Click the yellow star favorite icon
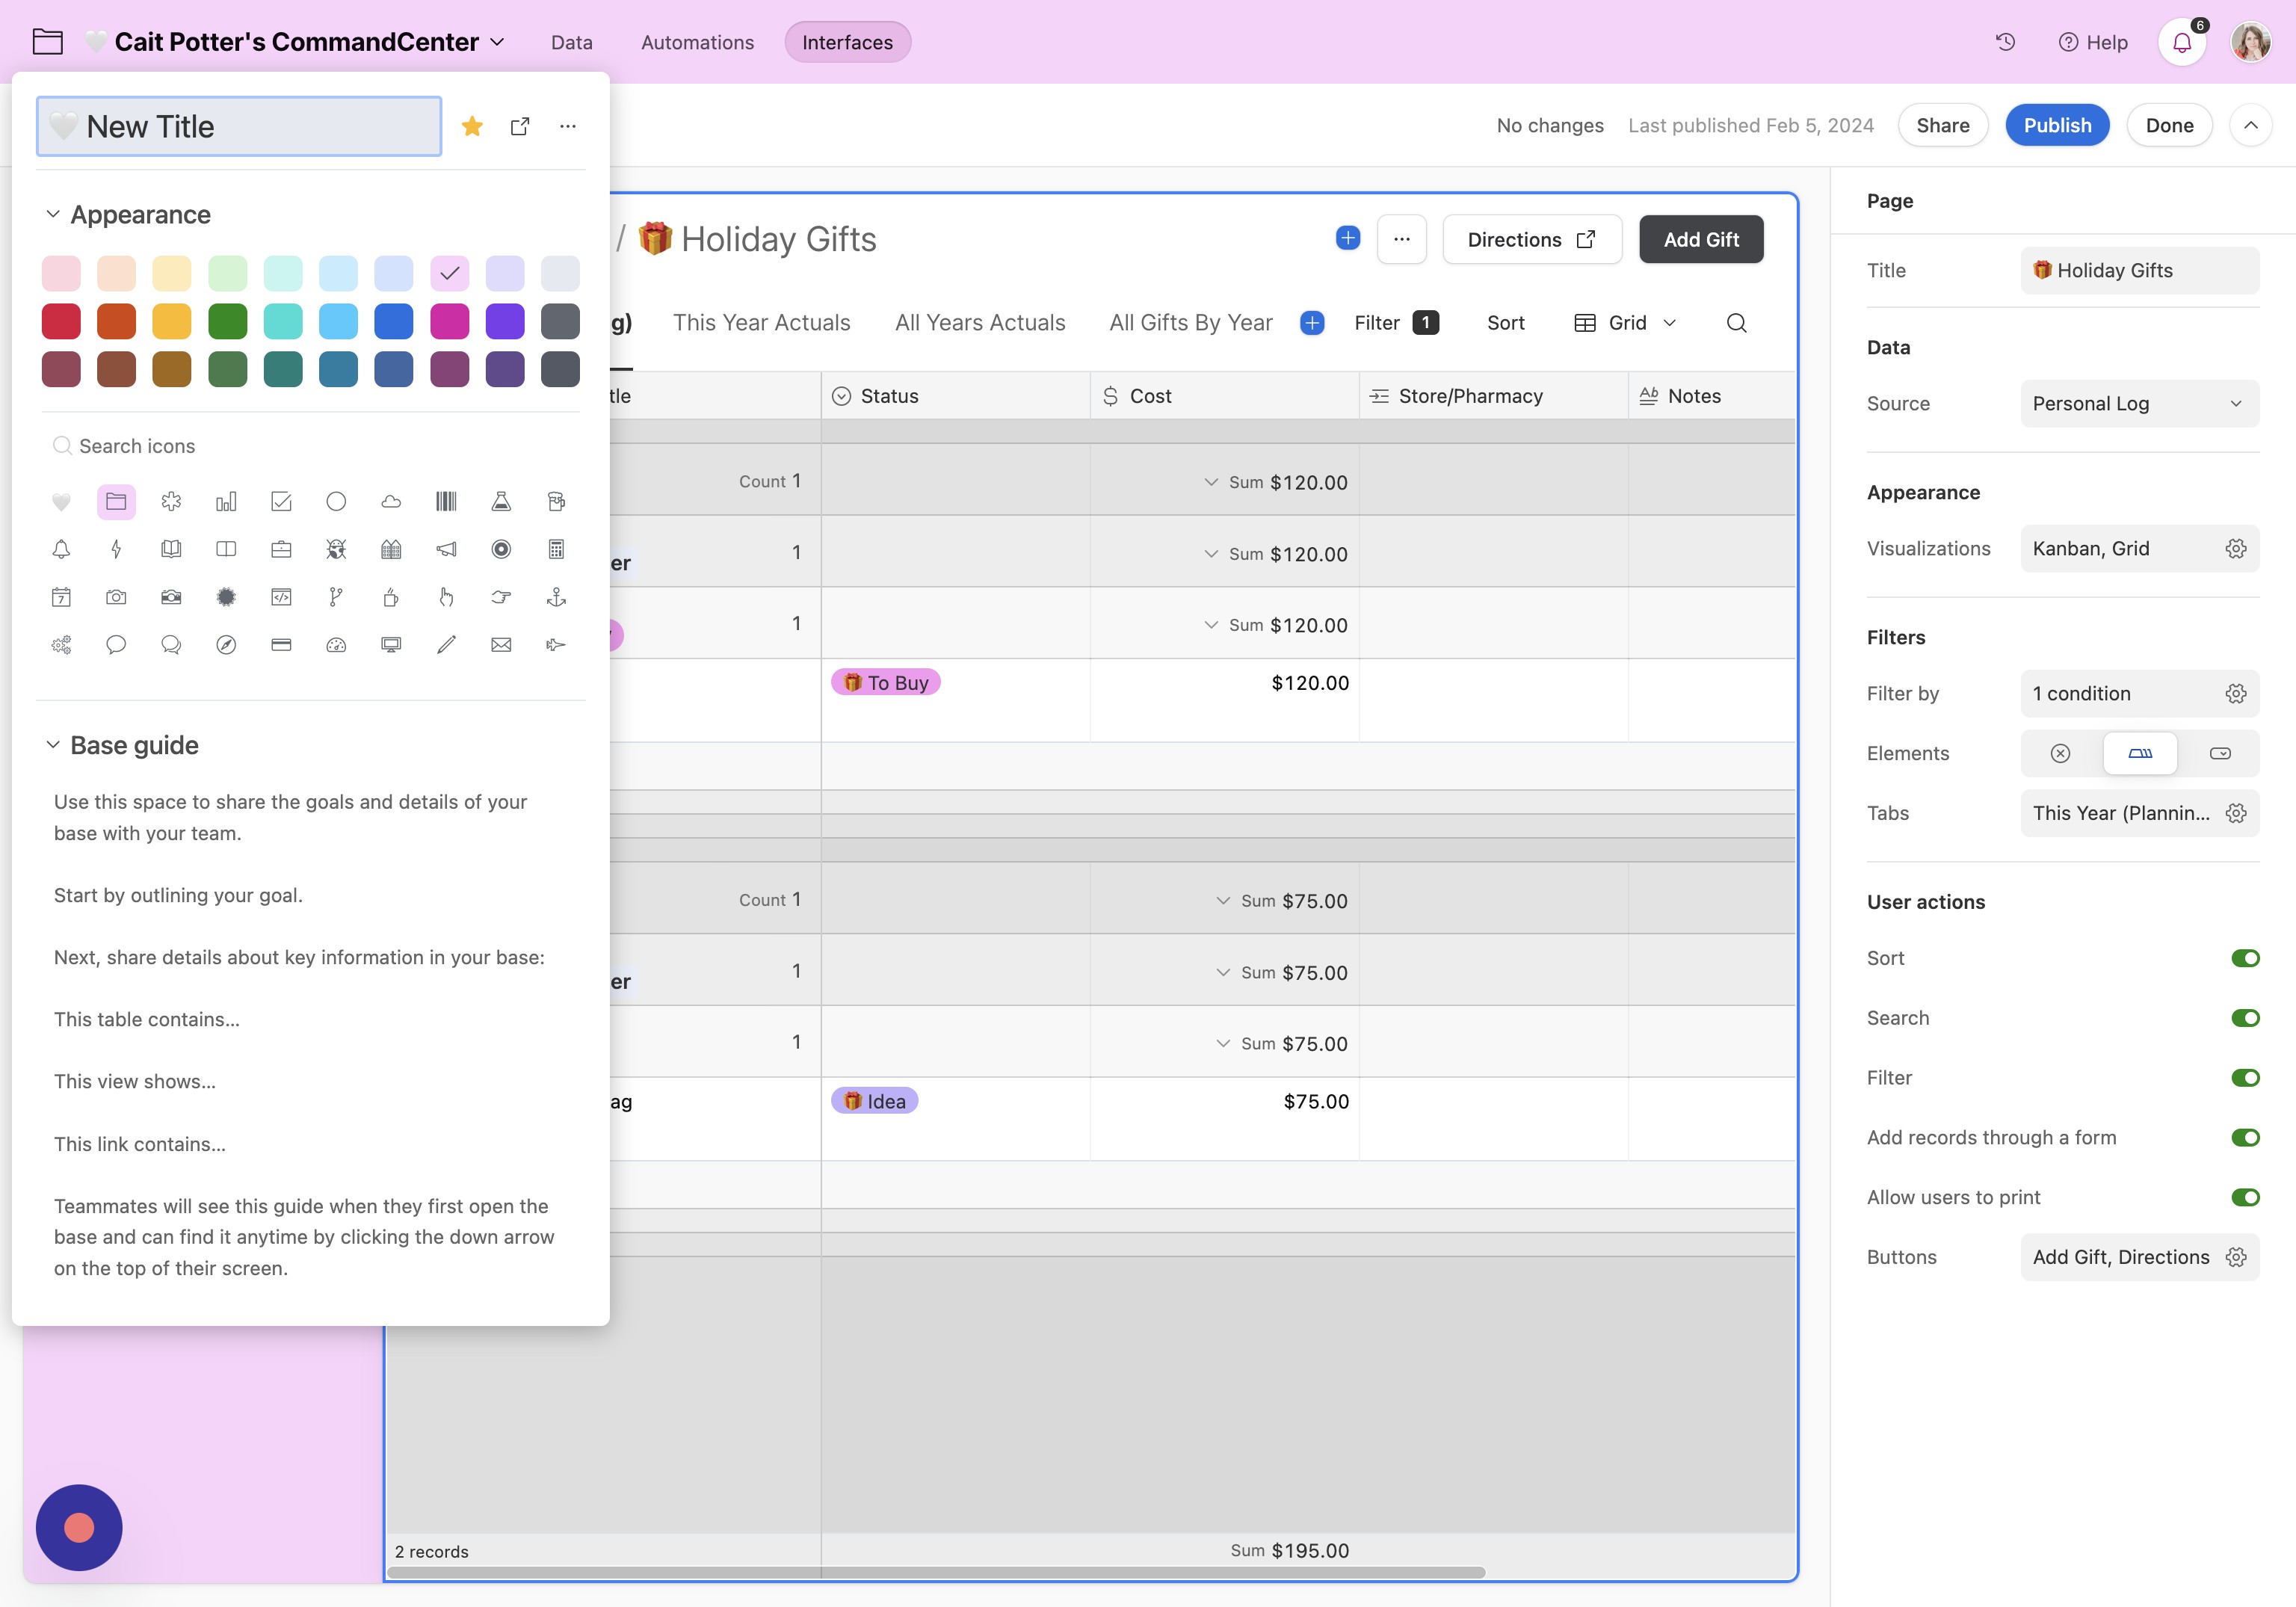The width and height of the screenshot is (2296, 1607). coord(472,126)
